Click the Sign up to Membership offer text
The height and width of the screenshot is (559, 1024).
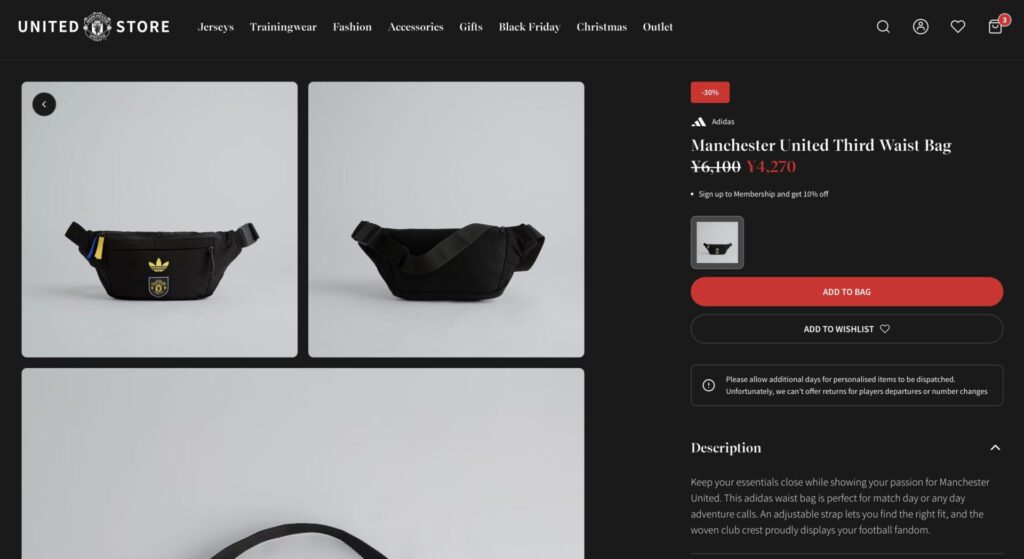point(763,194)
